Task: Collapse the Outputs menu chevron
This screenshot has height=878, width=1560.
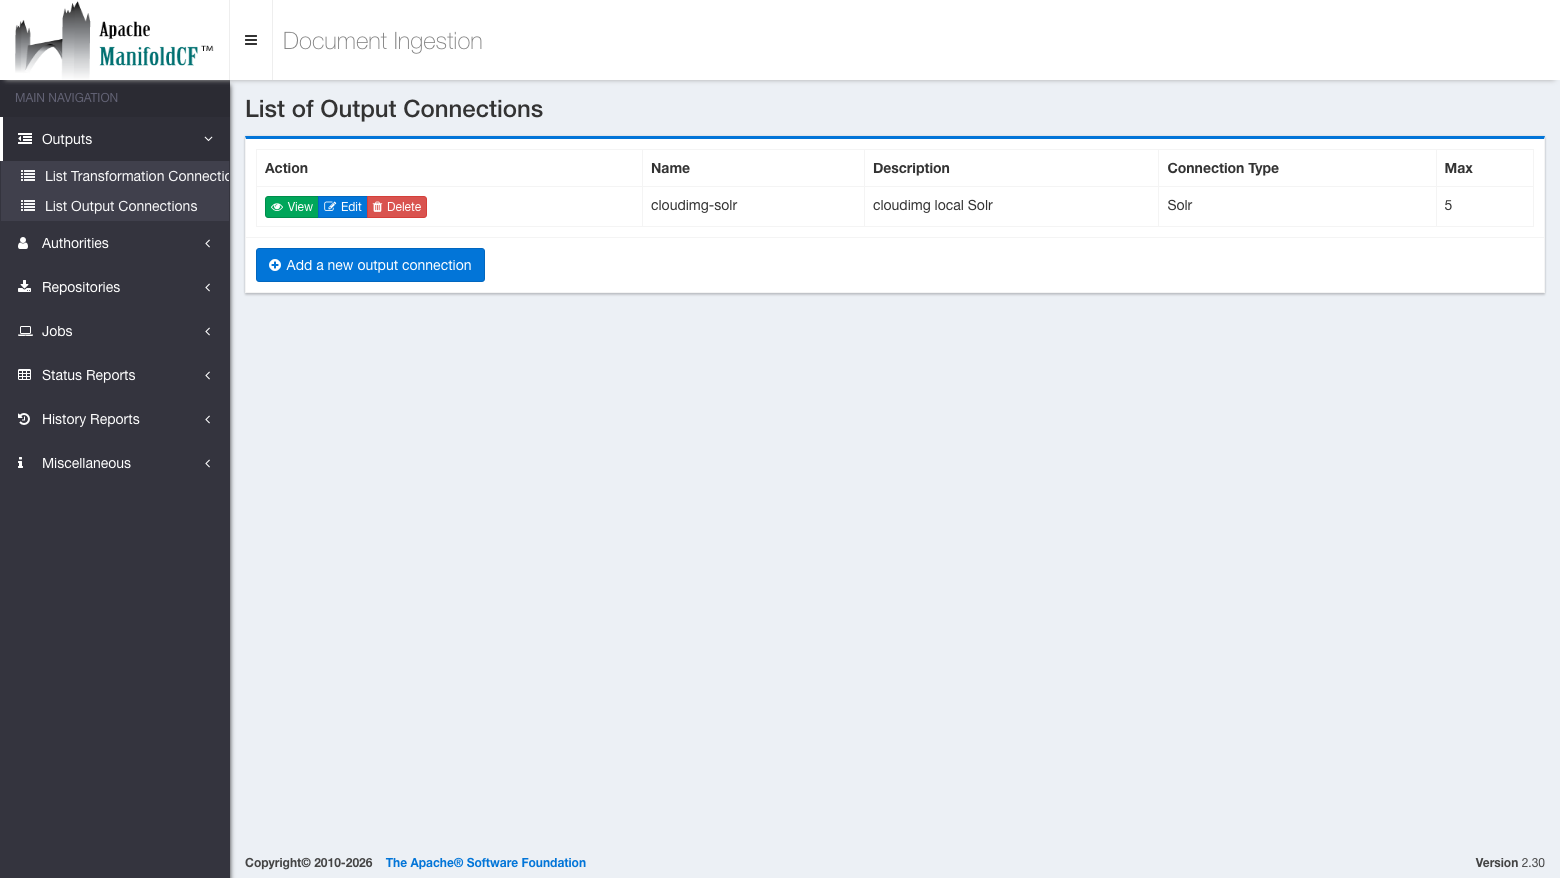Action: [208, 139]
